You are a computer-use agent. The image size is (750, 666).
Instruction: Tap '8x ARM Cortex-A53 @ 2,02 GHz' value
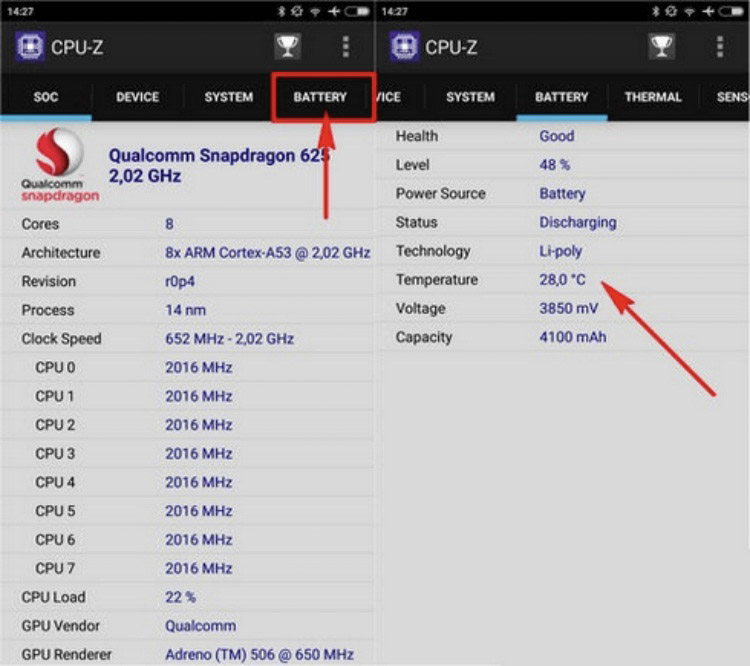pos(268,253)
